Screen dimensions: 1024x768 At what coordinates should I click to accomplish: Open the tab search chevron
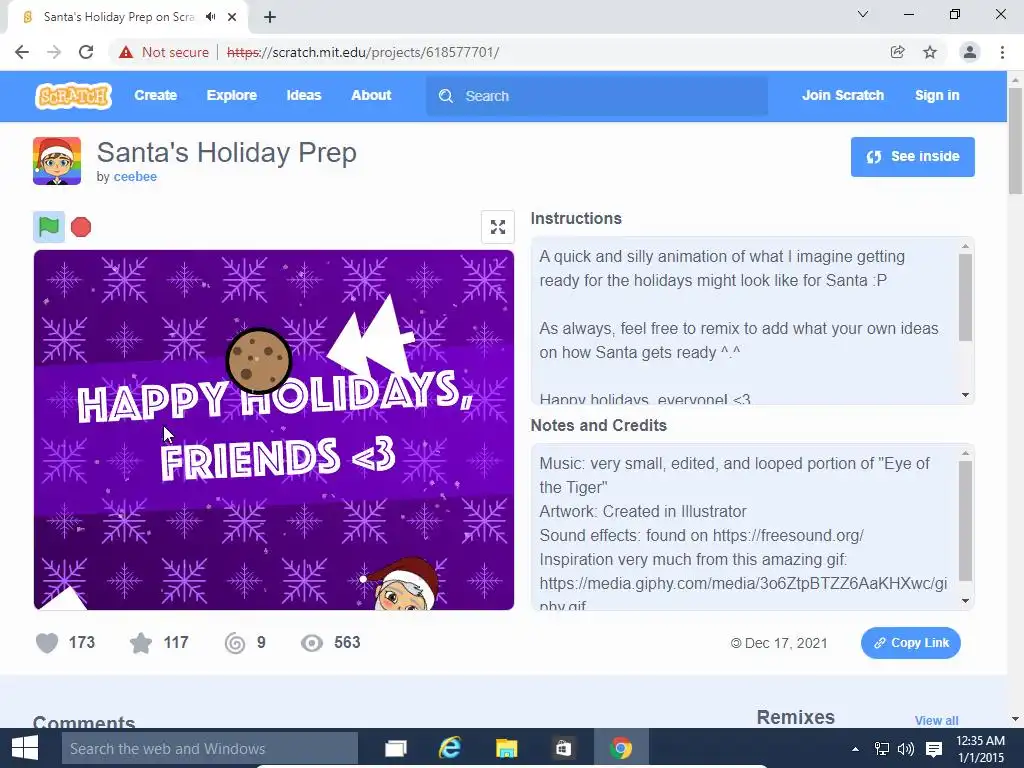tap(863, 14)
